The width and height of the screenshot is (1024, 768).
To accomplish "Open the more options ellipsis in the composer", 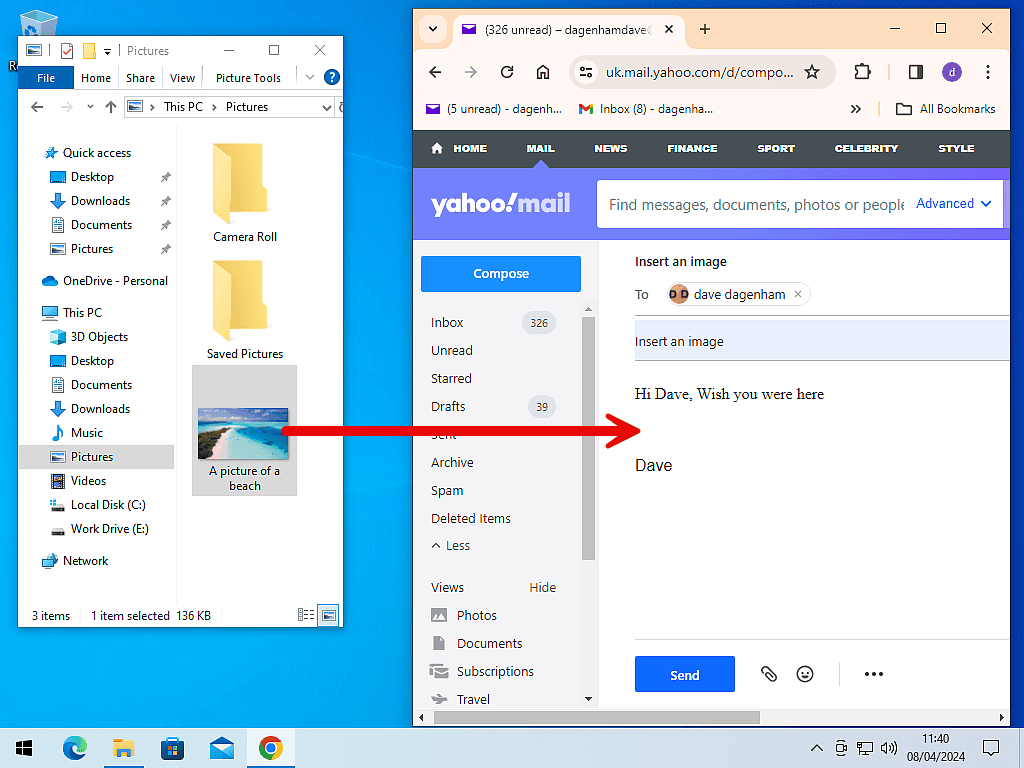I will (873, 674).
